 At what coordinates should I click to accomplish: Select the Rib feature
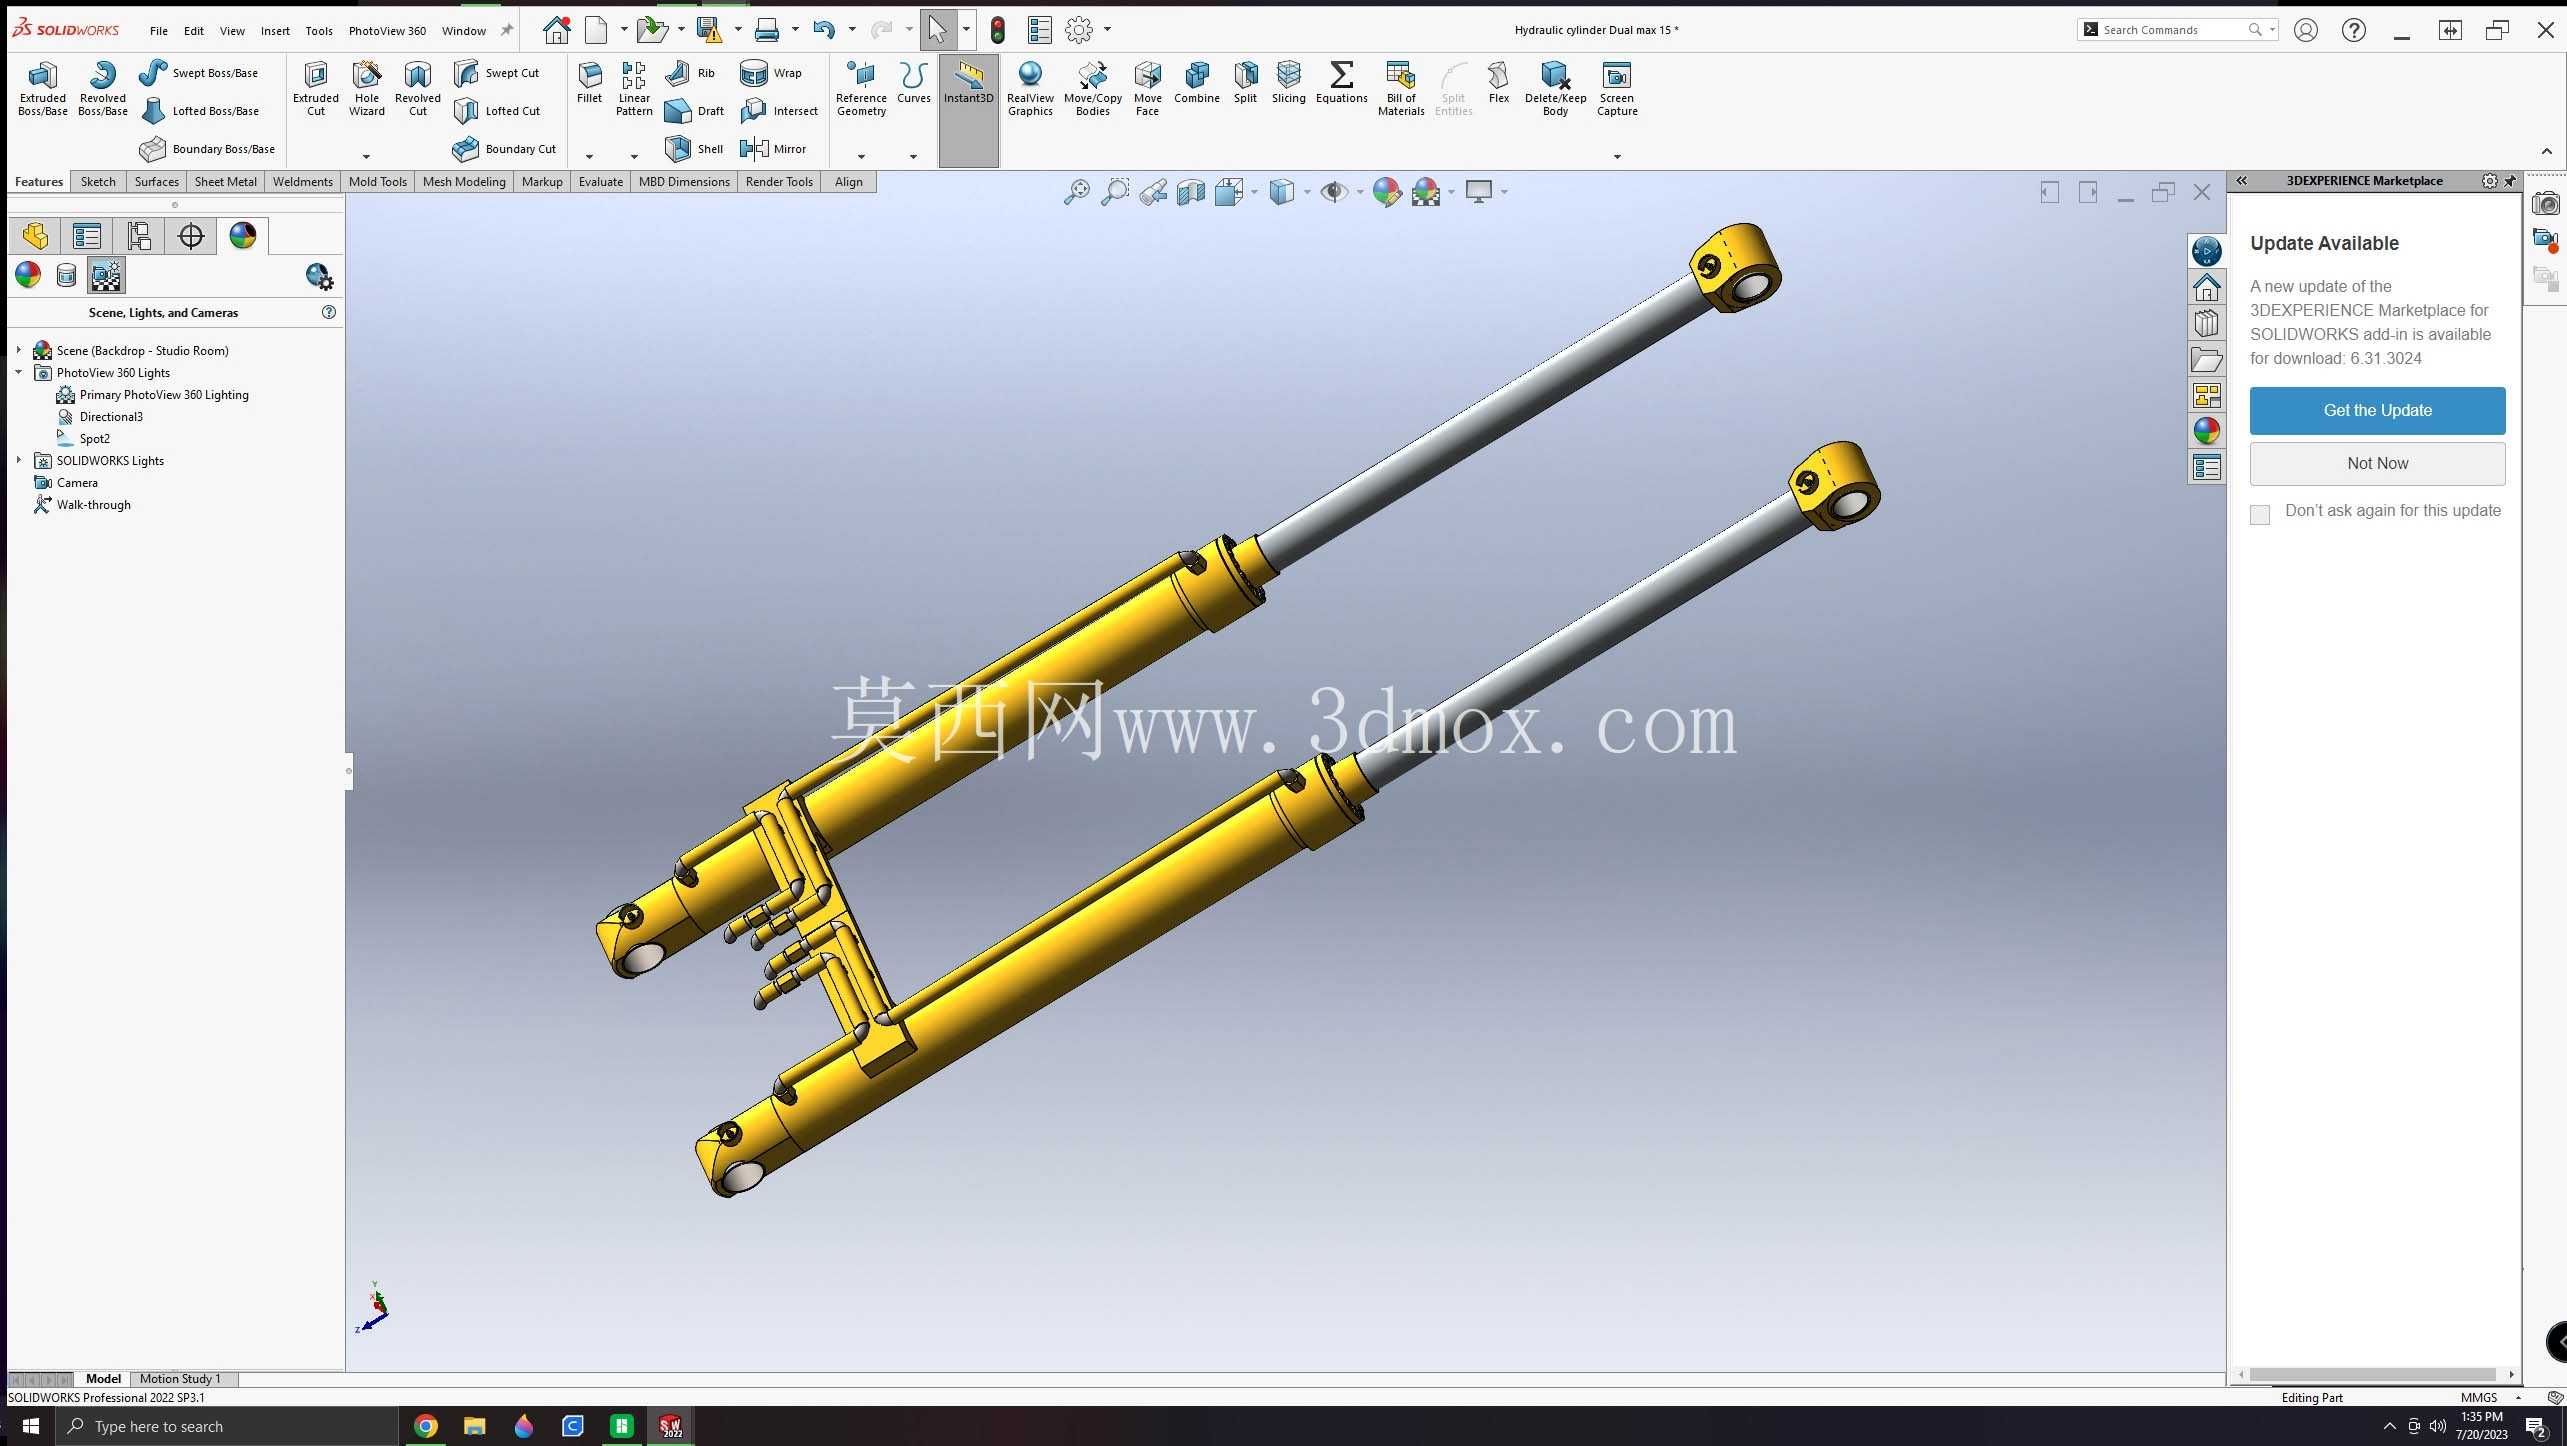tap(690, 72)
